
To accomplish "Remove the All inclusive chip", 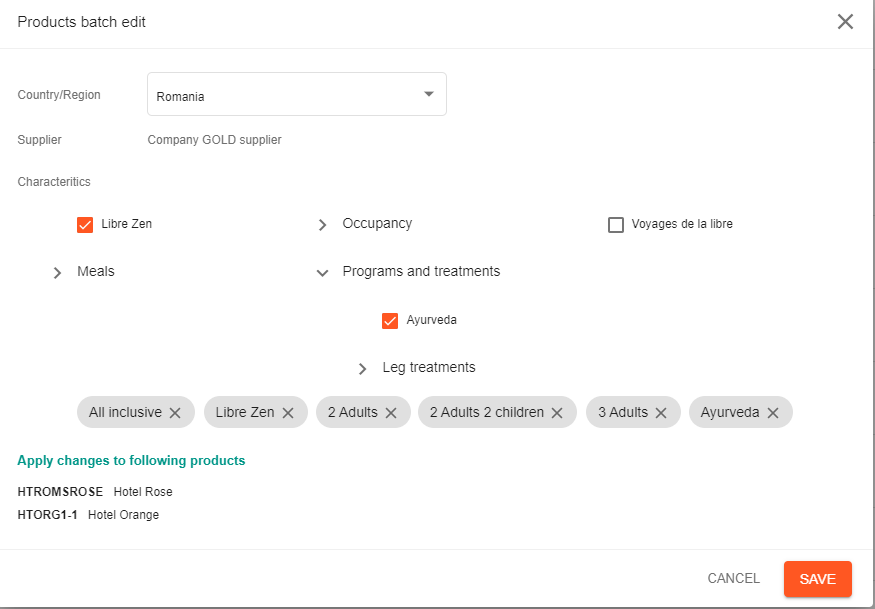I will tap(175, 413).
